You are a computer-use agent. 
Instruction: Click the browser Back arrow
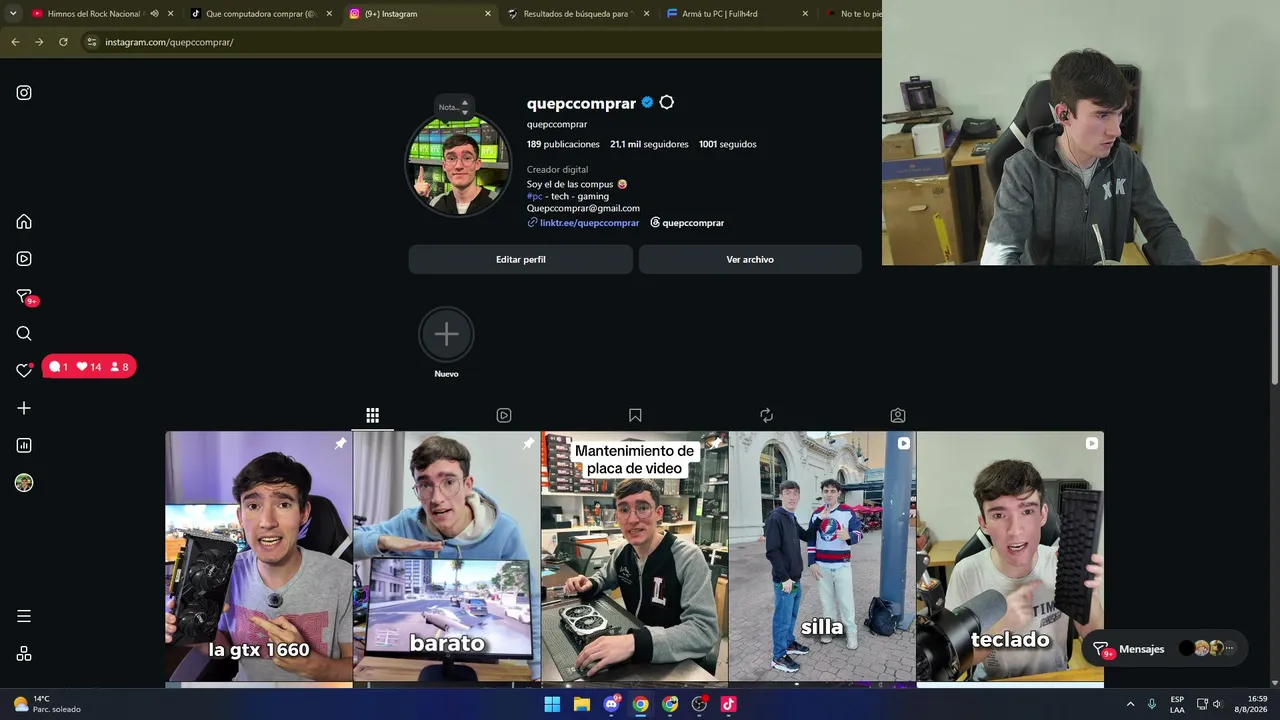pyautogui.click(x=15, y=42)
